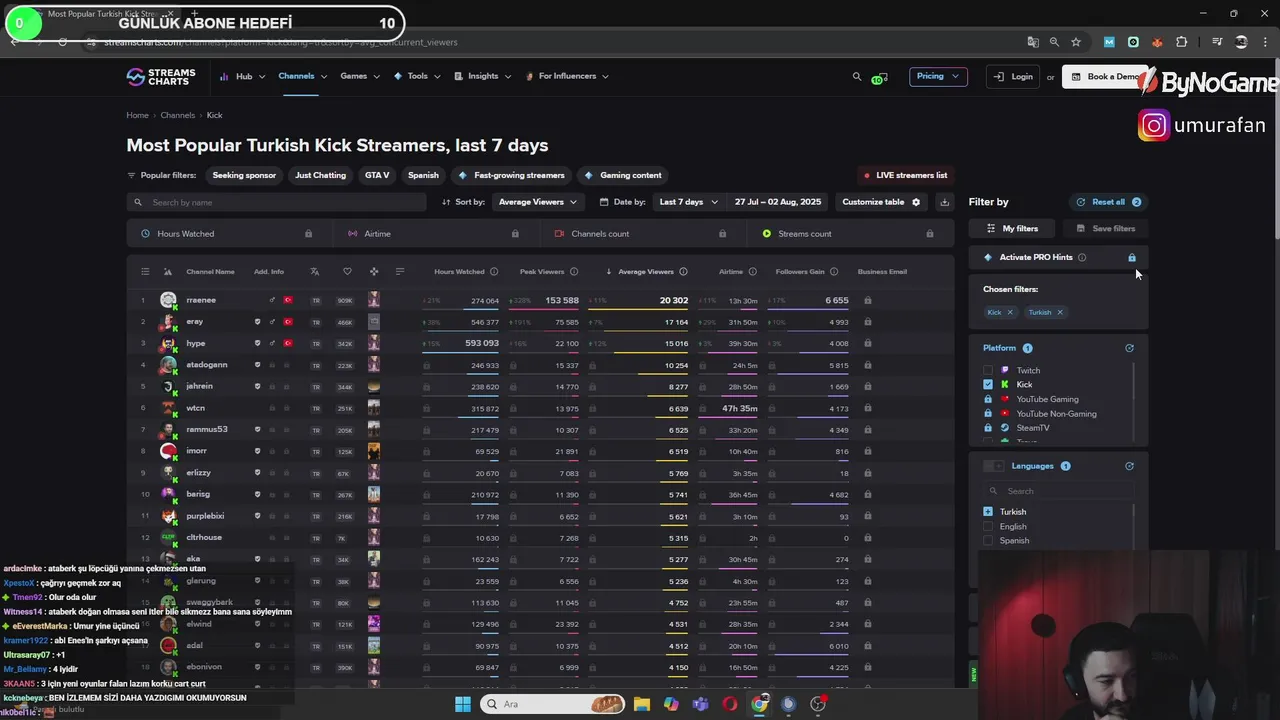Open info icon next to Hours Watched column

[x=493, y=271]
